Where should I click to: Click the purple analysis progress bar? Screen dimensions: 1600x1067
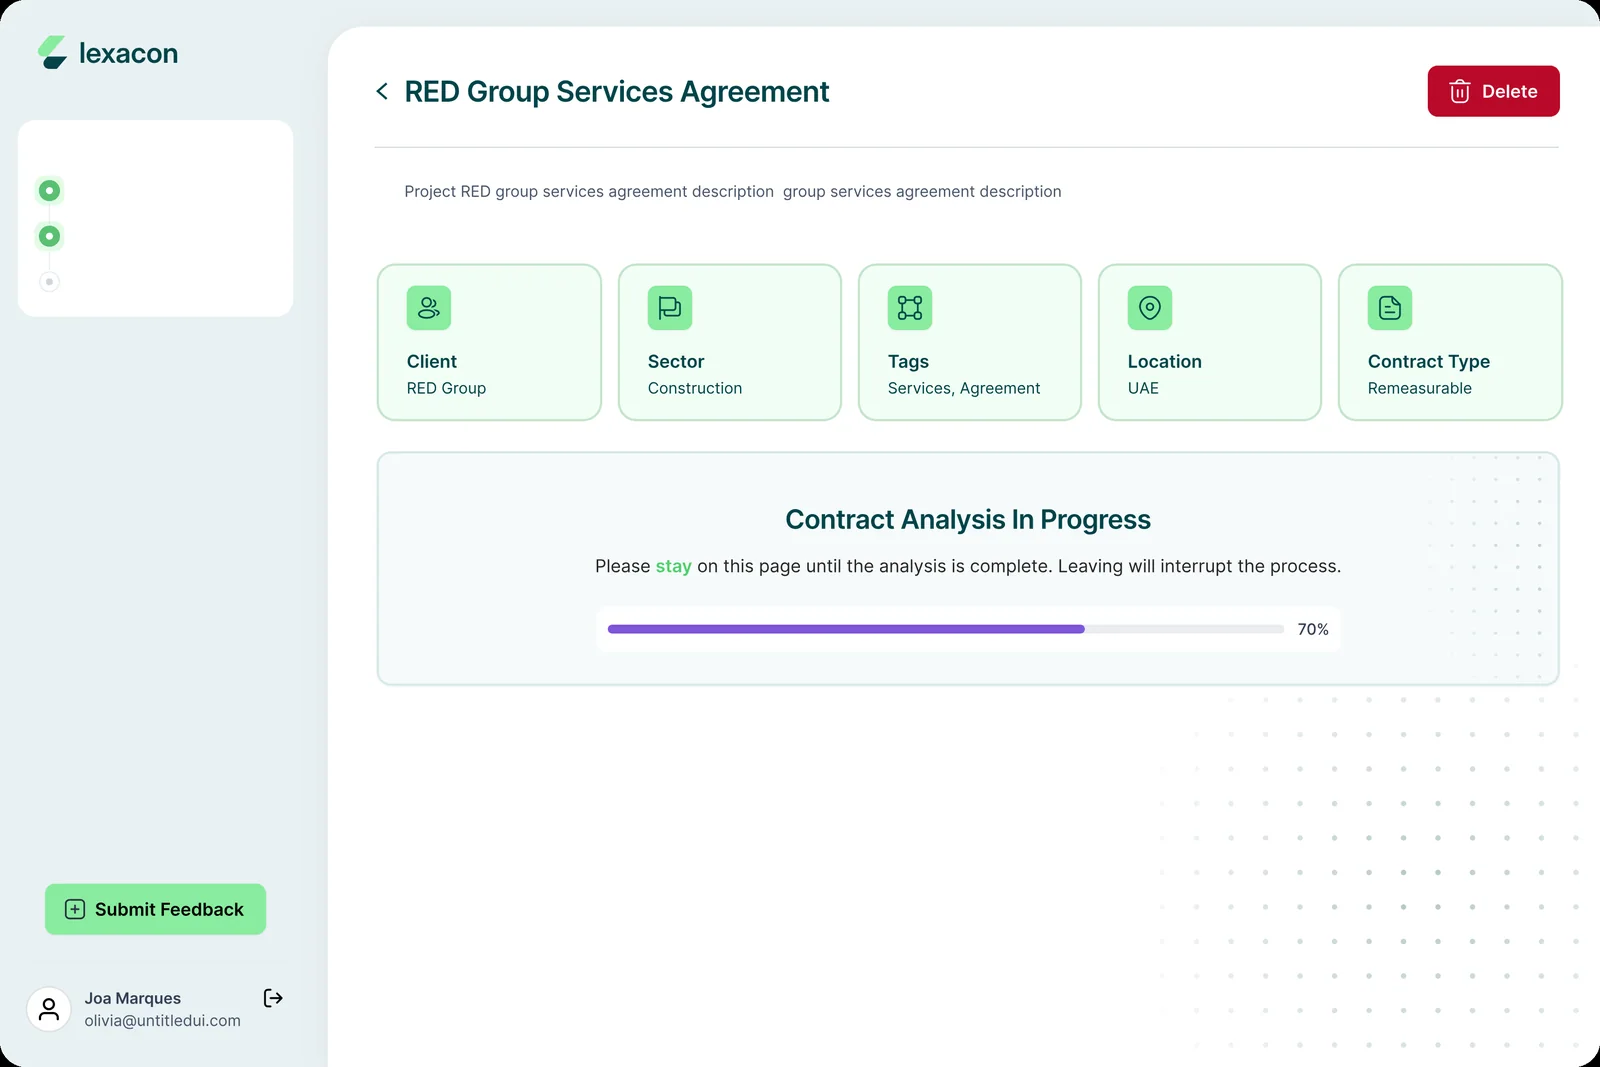(846, 629)
